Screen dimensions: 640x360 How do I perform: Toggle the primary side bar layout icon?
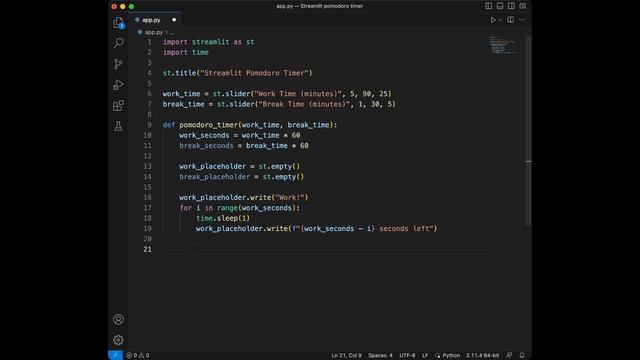(x=488, y=6)
